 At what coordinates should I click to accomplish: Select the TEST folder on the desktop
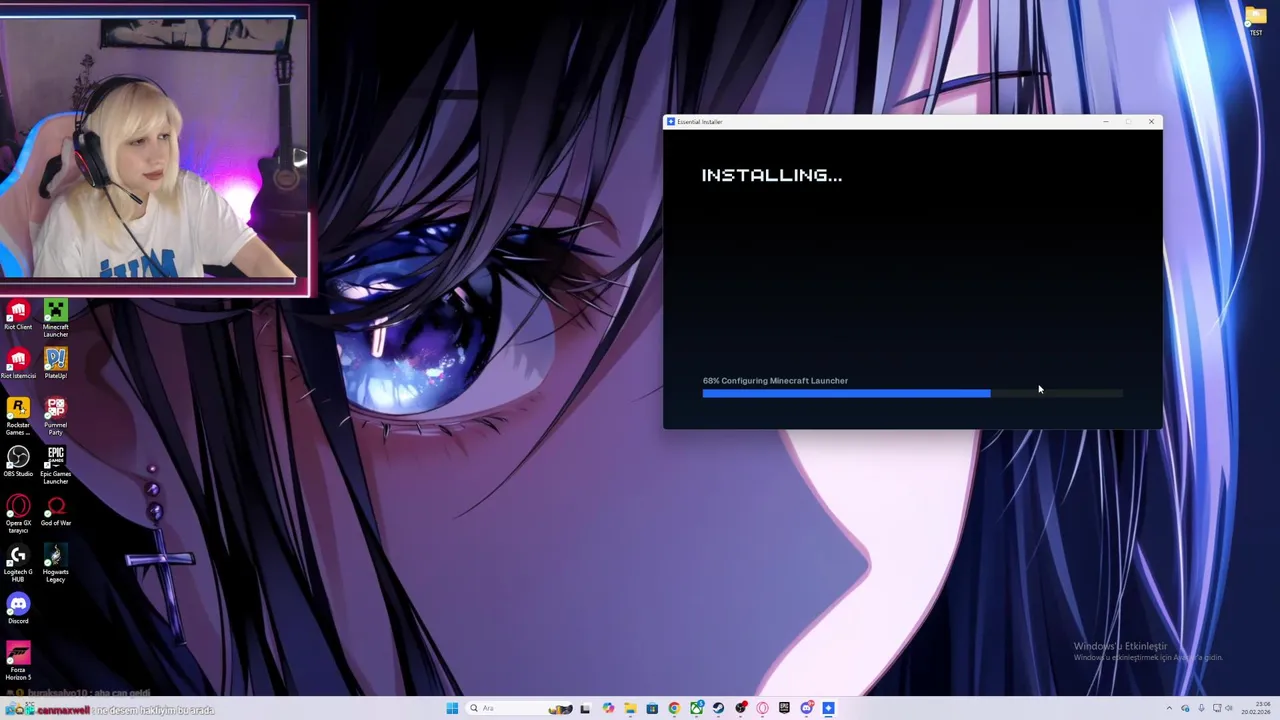tap(1256, 21)
